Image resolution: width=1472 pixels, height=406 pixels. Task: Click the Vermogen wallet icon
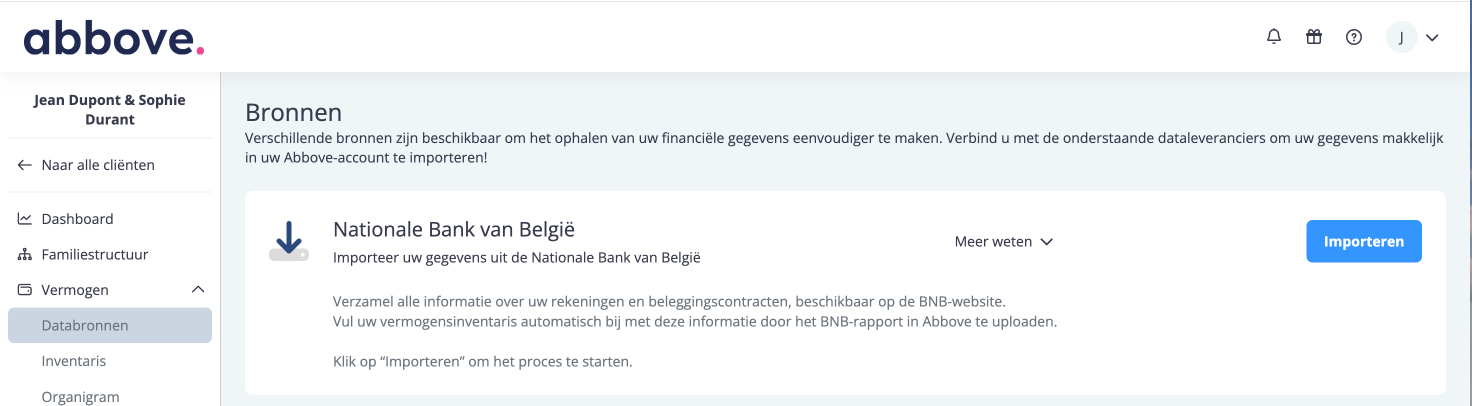point(25,290)
